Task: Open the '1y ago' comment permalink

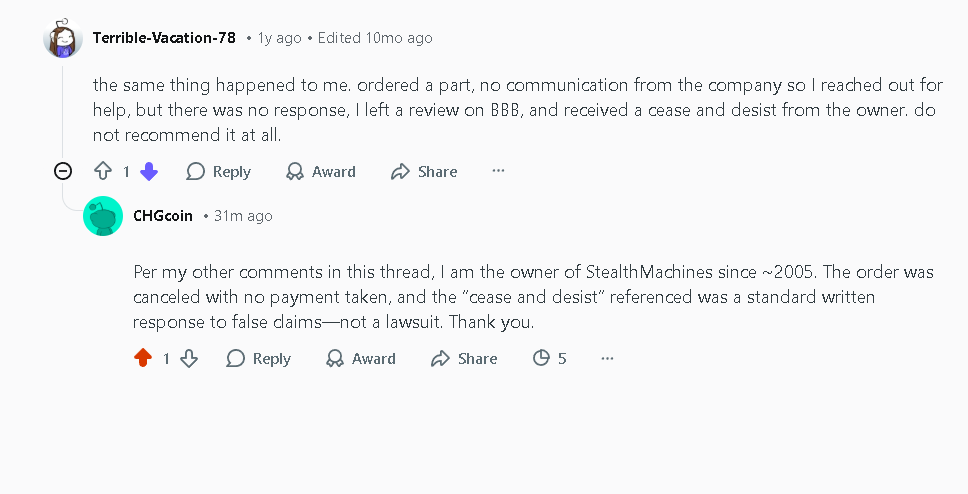Action: [x=279, y=38]
